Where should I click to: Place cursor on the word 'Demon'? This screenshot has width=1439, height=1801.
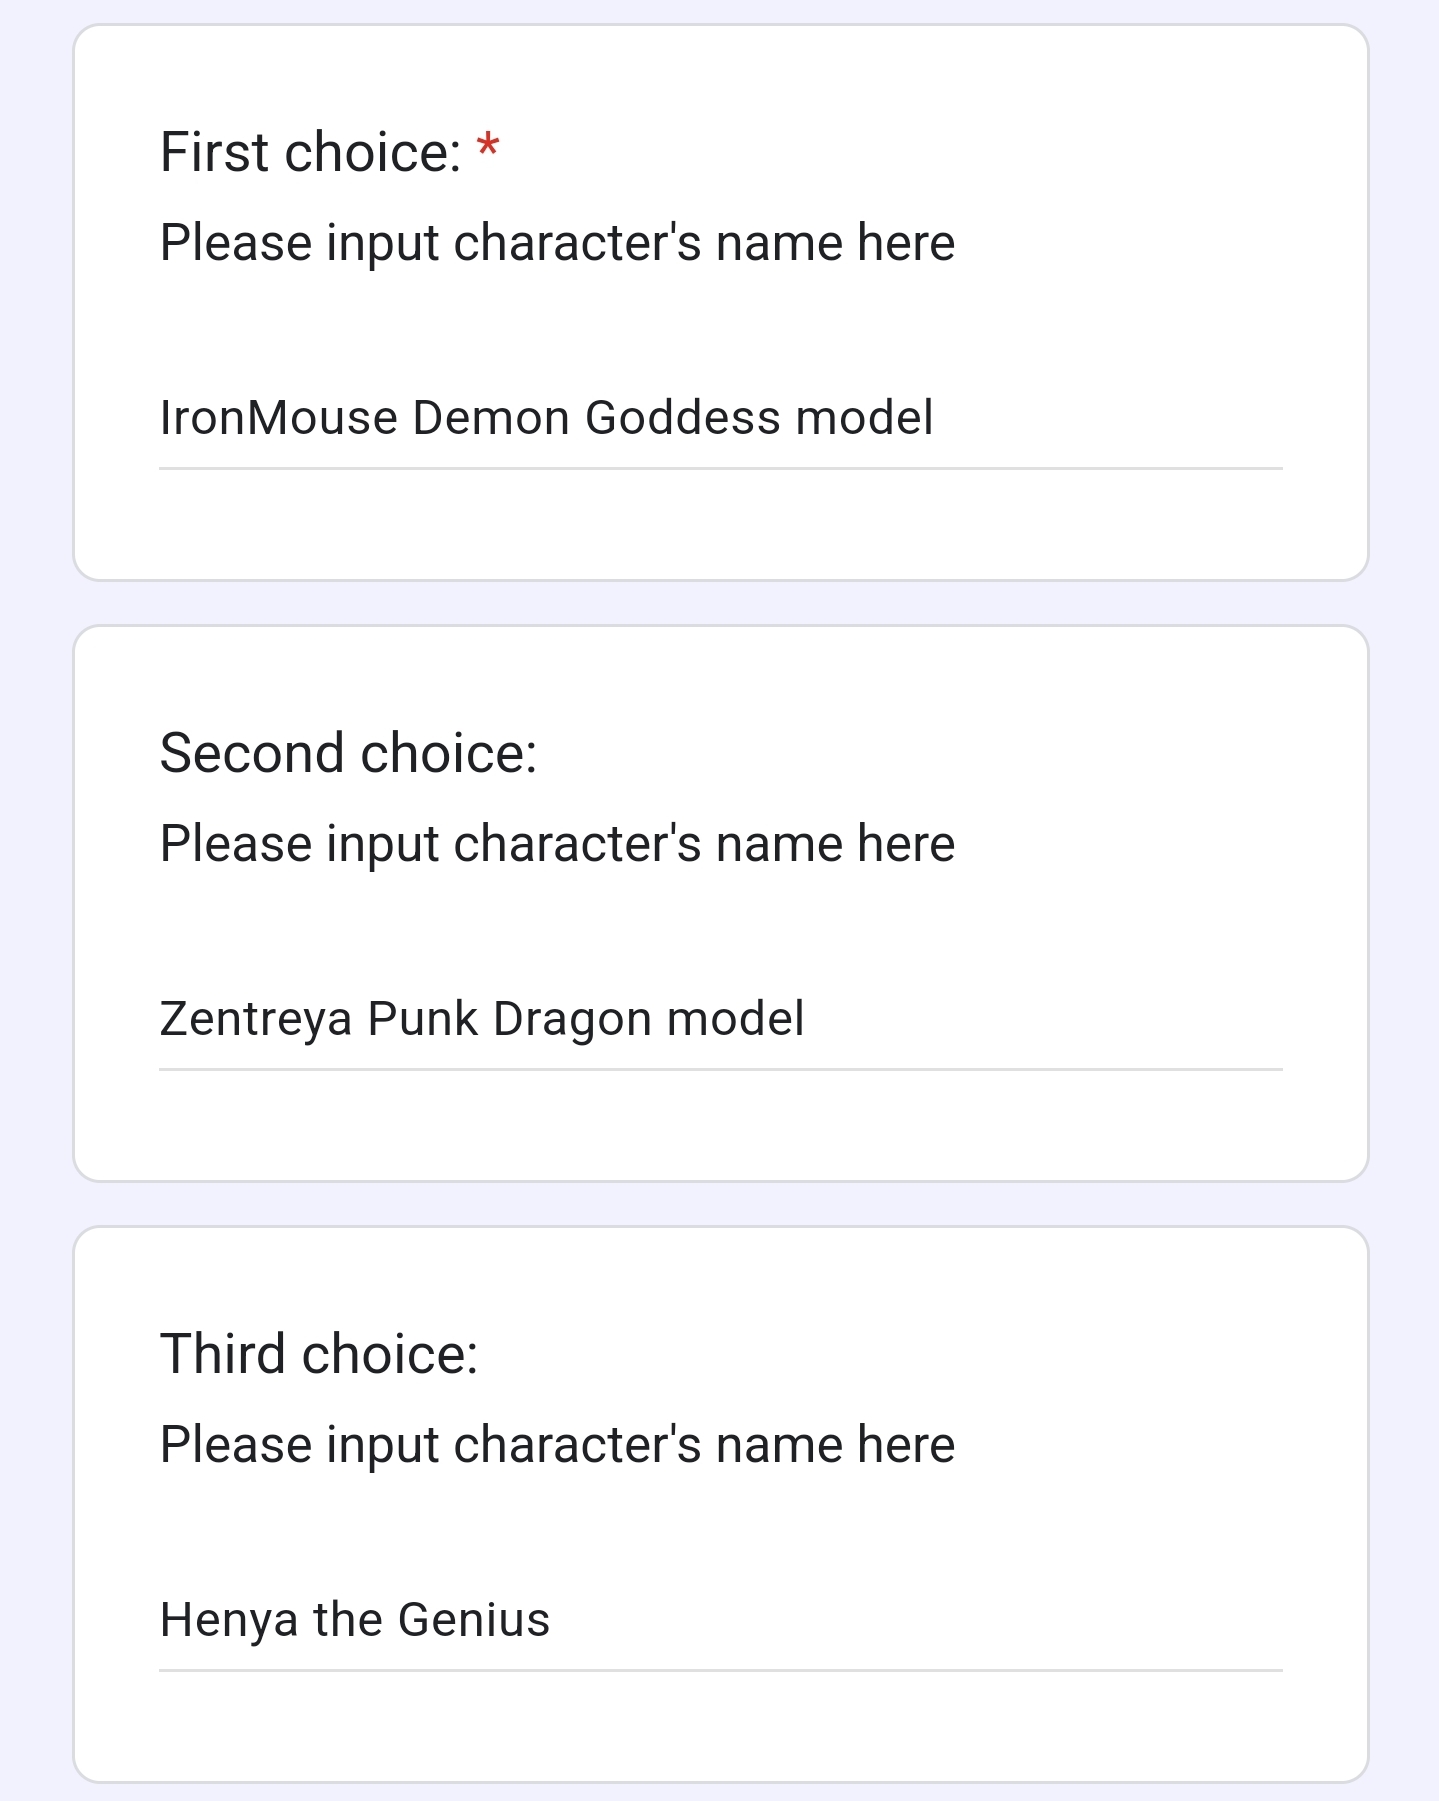point(492,418)
